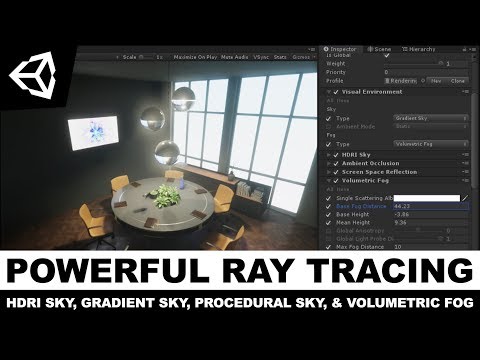Viewport: 480px width, 360px height.
Task: Toggle Mute Audio in Game view
Action: pos(235,57)
